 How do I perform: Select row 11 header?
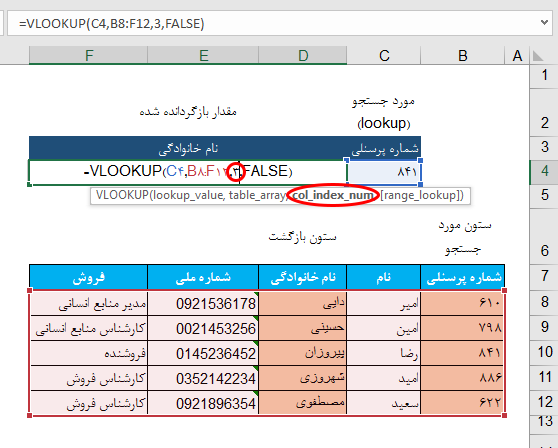click(x=544, y=377)
